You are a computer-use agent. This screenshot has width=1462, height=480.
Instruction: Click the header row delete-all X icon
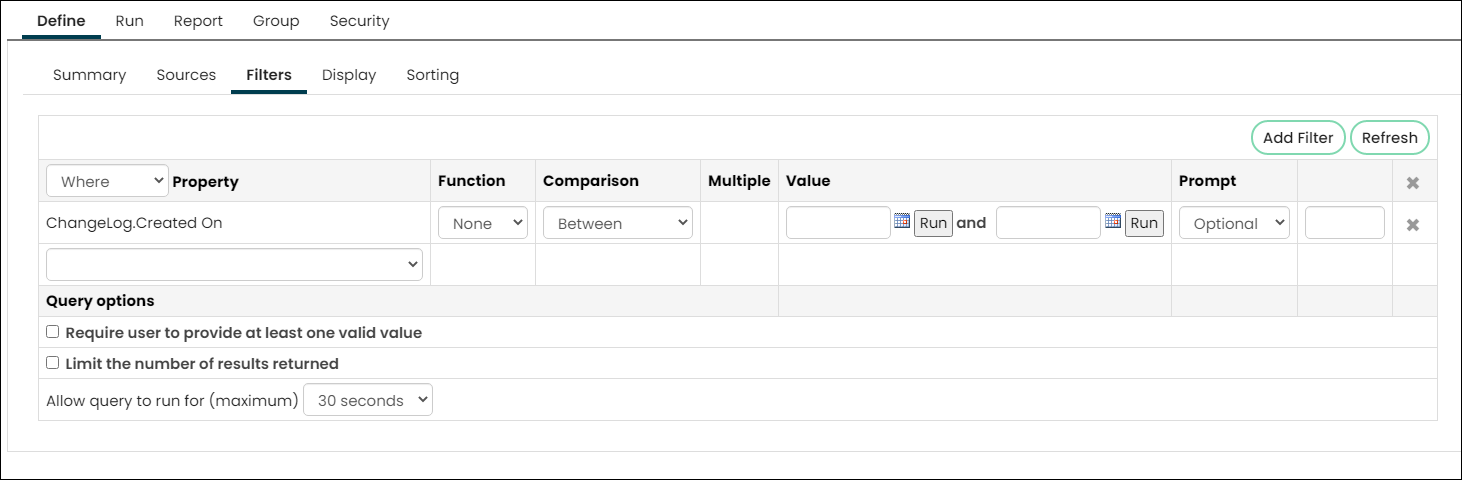tap(1413, 183)
